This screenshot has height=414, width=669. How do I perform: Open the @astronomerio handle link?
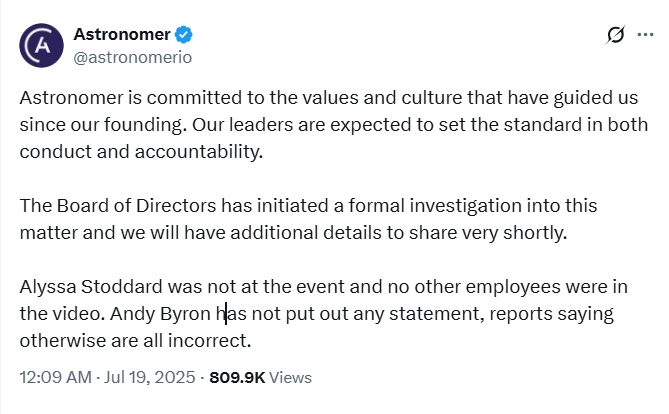click(133, 57)
